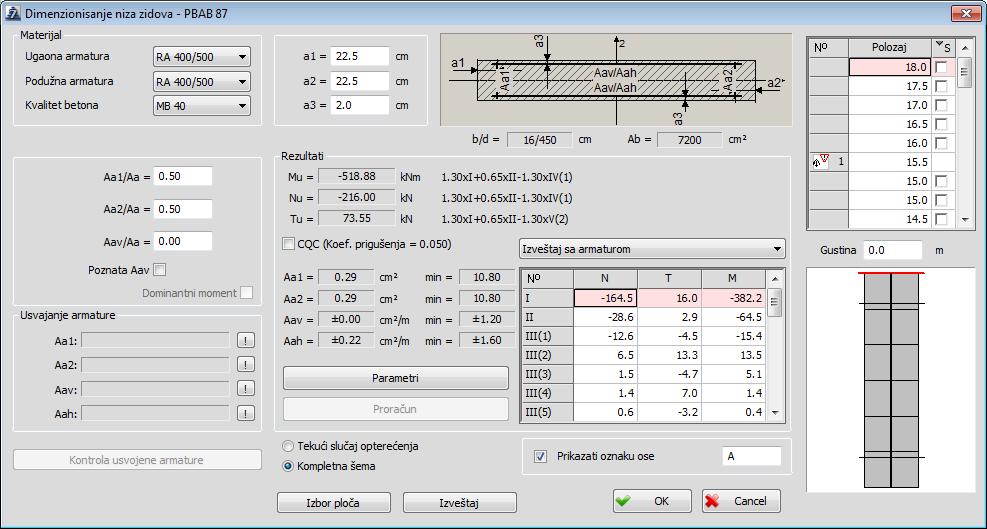This screenshot has height=529, width=987.
Task: Select load case row III(4) label
Action: 548,394
